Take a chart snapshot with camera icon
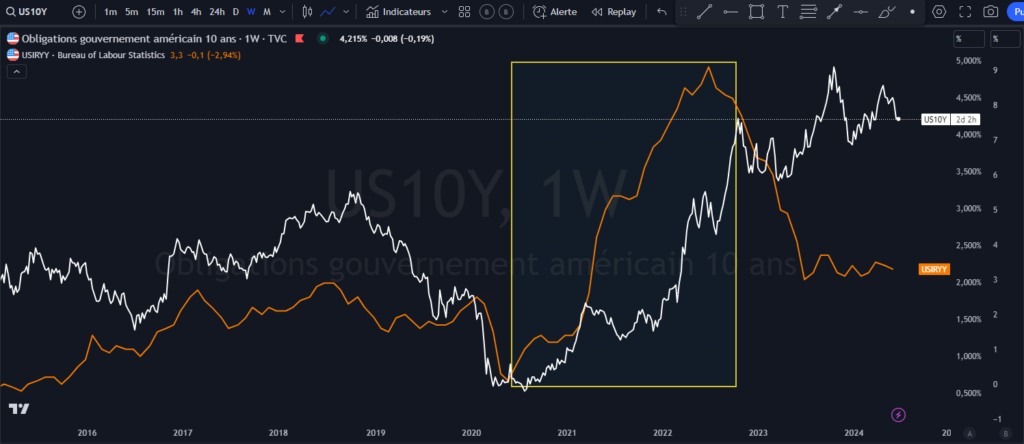The height and width of the screenshot is (444, 1024). (x=991, y=12)
